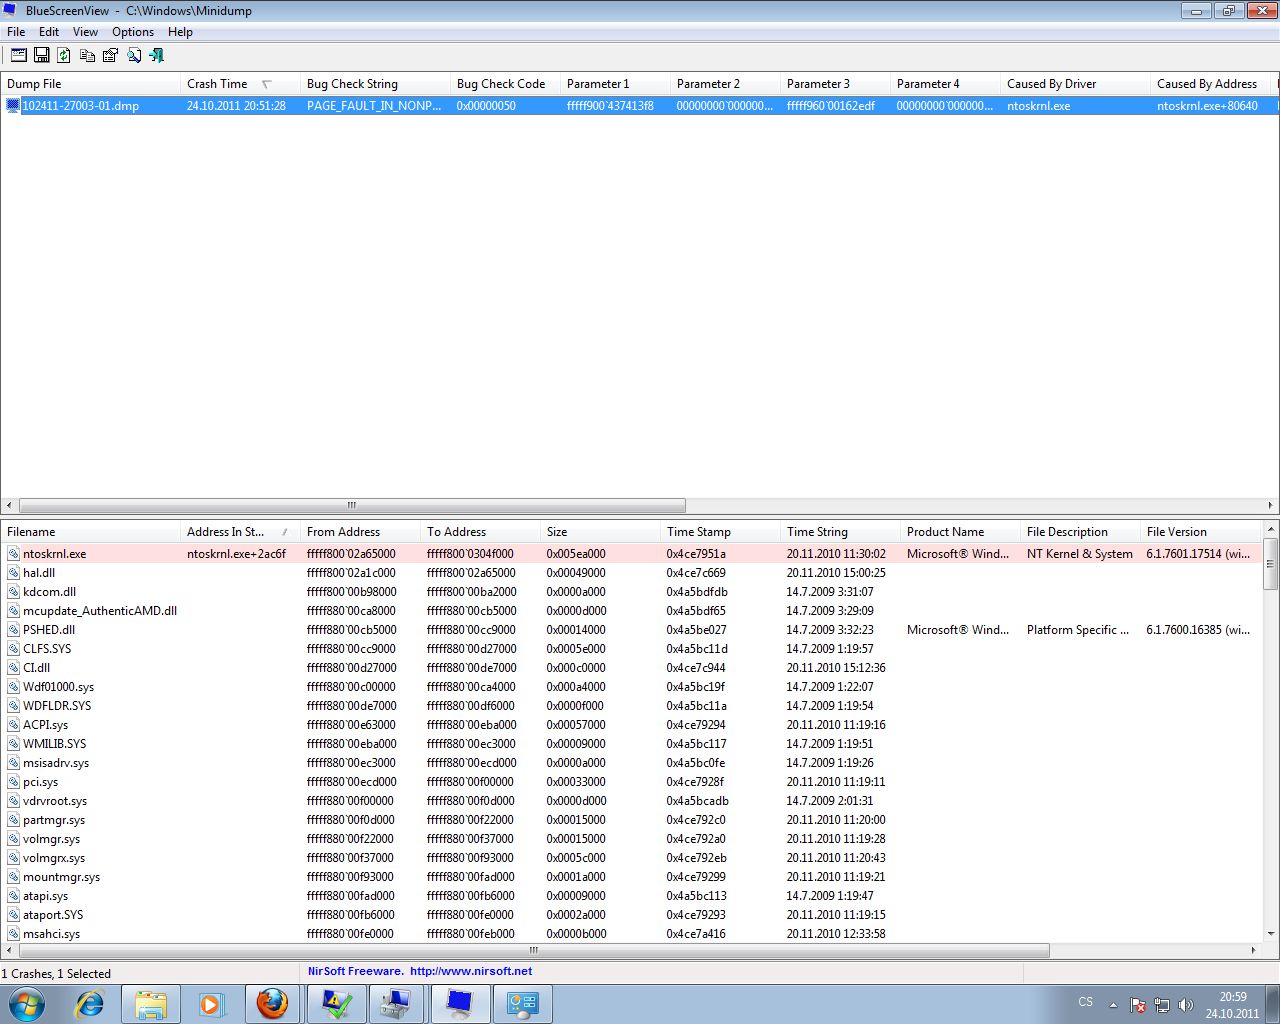The width and height of the screenshot is (1280, 1024).
Task: Select the volmgrx.sys driver row
Action: (632, 858)
